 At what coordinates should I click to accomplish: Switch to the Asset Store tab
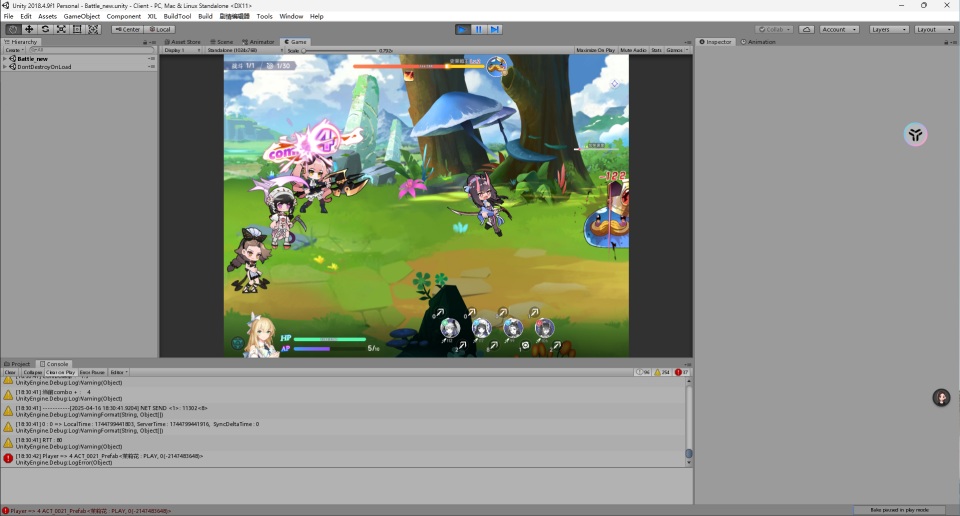182,42
